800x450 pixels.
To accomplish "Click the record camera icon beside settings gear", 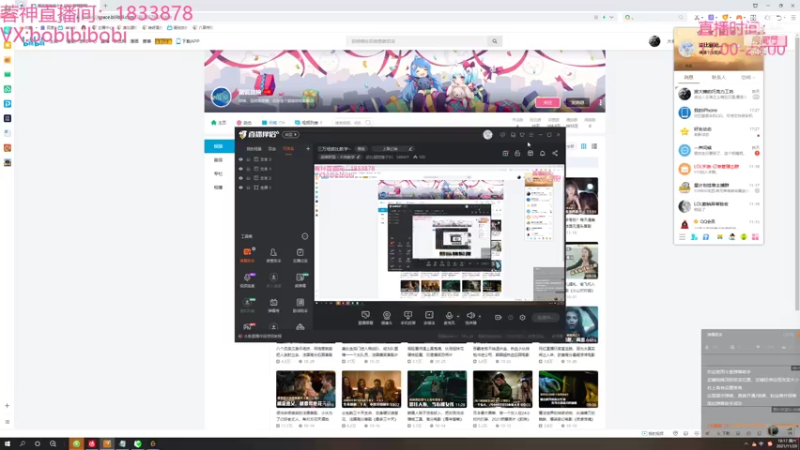I will point(498,317).
